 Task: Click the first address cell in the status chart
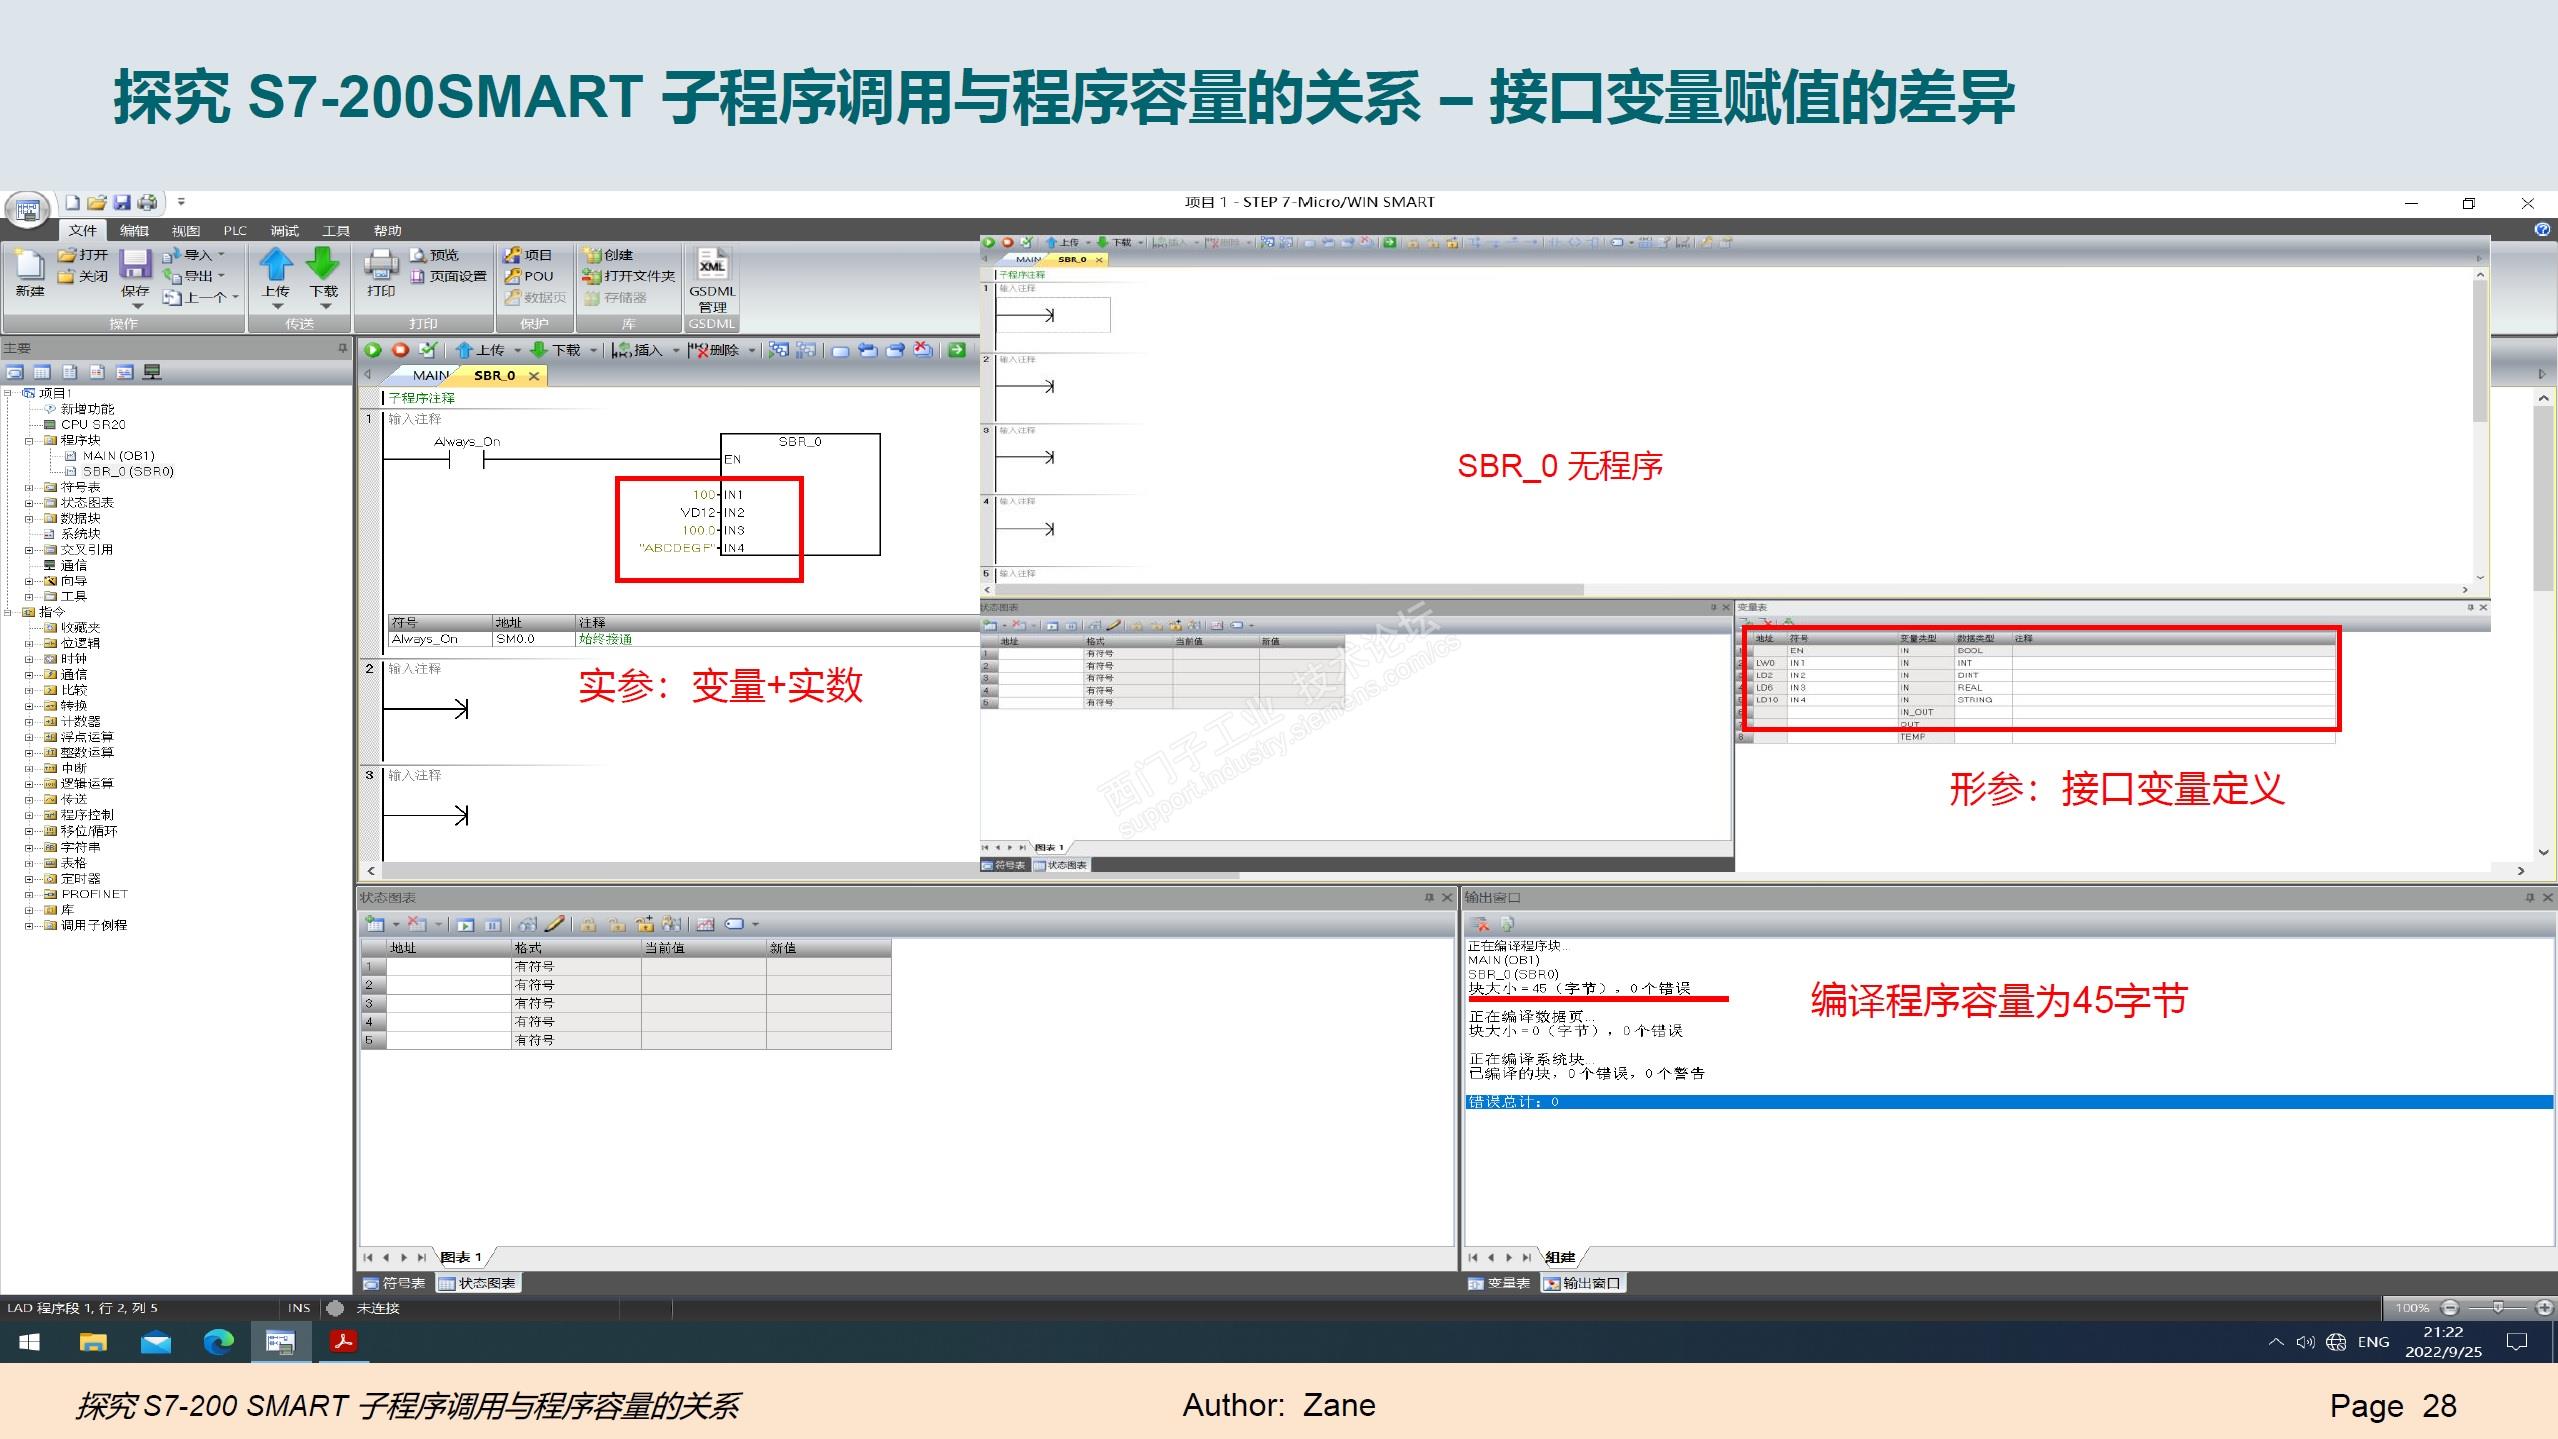(x=447, y=967)
